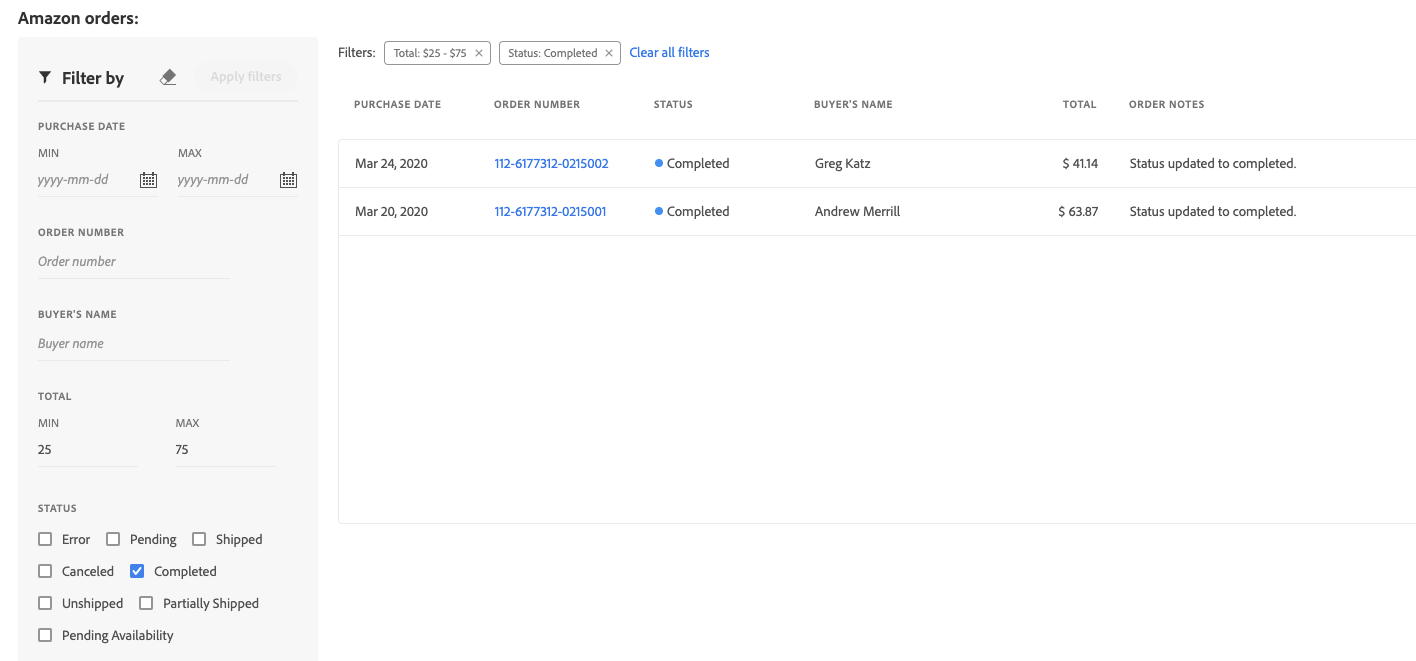Check the Shipped status checkbox
Viewport: 1416px width, 661px height.
click(x=199, y=539)
